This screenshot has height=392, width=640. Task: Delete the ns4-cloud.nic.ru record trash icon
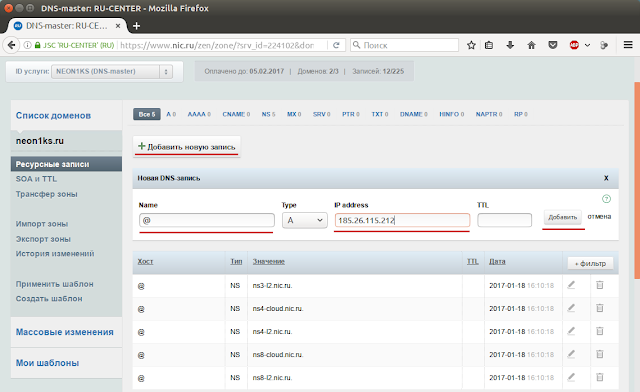pos(600,308)
